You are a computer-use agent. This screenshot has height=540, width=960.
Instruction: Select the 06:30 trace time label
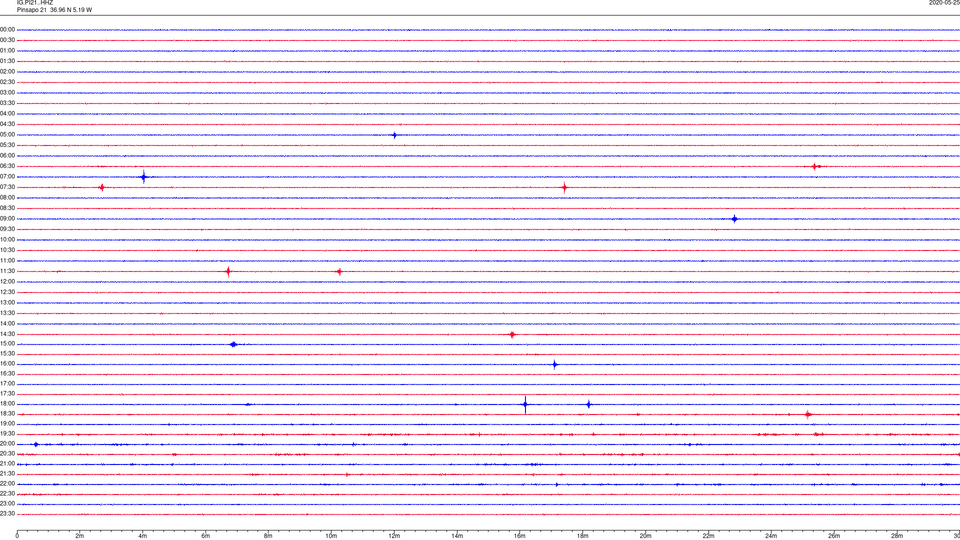click(x=7, y=166)
